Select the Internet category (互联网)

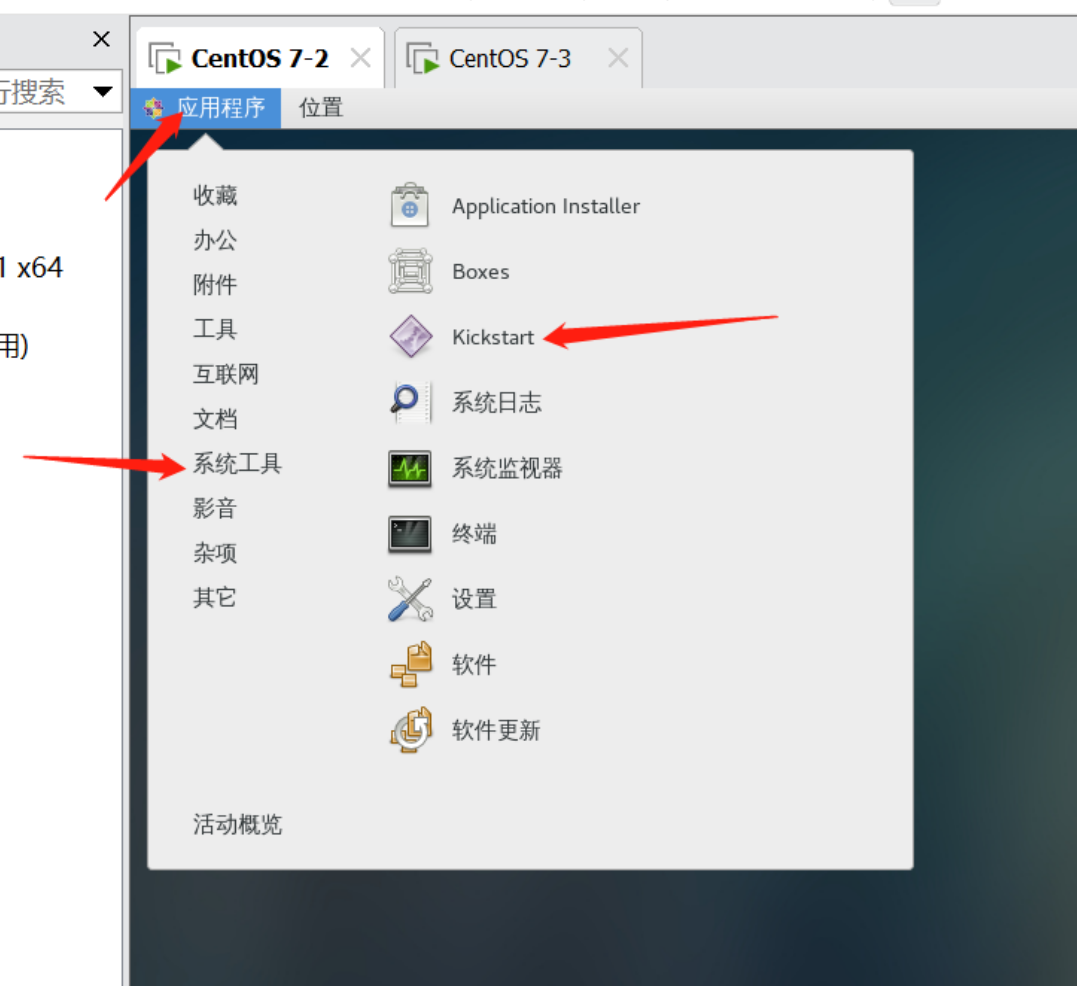[226, 374]
